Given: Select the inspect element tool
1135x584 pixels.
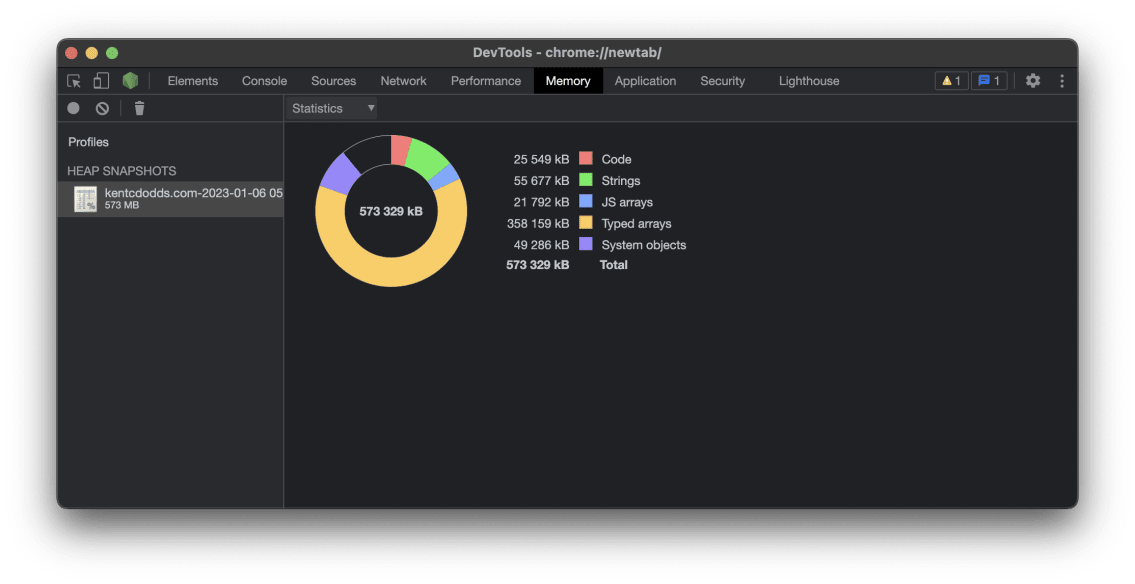Looking at the screenshot, I should click(72, 81).
